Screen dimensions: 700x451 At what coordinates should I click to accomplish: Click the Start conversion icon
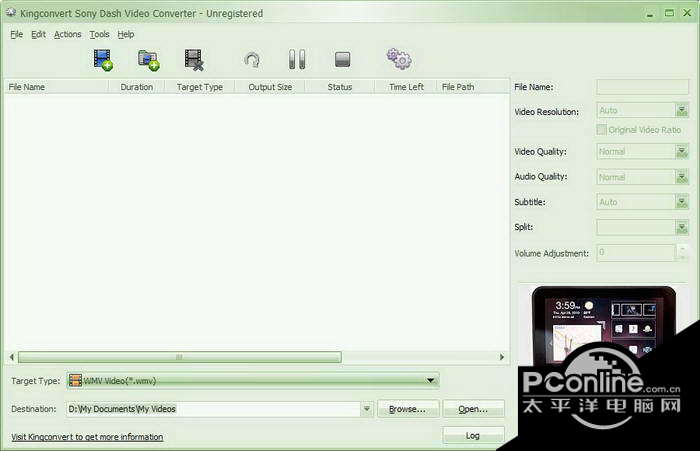point(253,60)
